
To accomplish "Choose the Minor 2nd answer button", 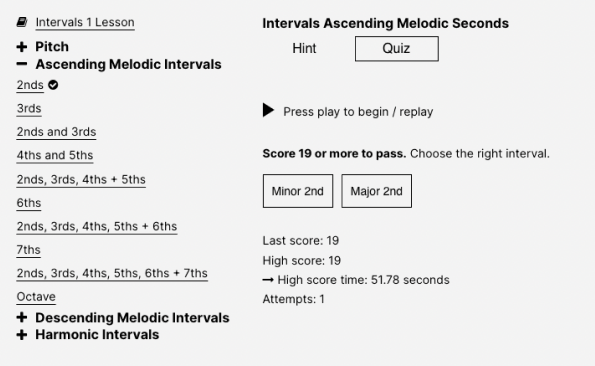I will pos(298,191).
